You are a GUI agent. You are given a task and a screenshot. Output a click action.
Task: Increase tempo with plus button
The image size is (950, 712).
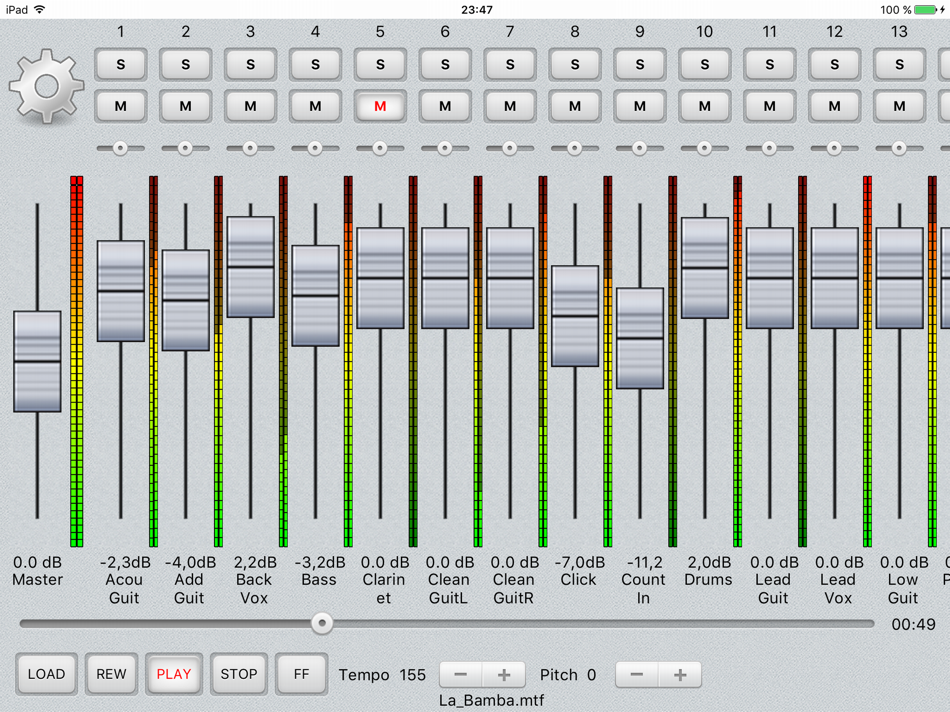(503, 674)
